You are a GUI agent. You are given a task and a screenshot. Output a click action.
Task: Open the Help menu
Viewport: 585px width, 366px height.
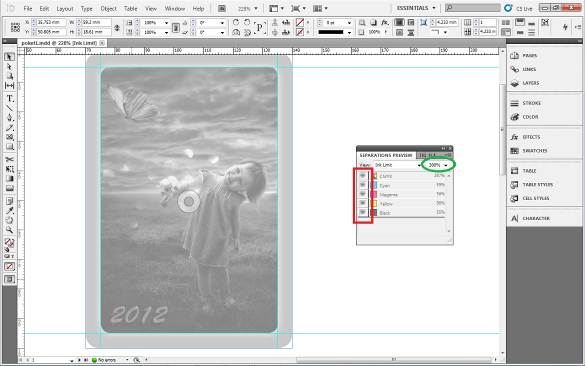(x=198, y=8)
